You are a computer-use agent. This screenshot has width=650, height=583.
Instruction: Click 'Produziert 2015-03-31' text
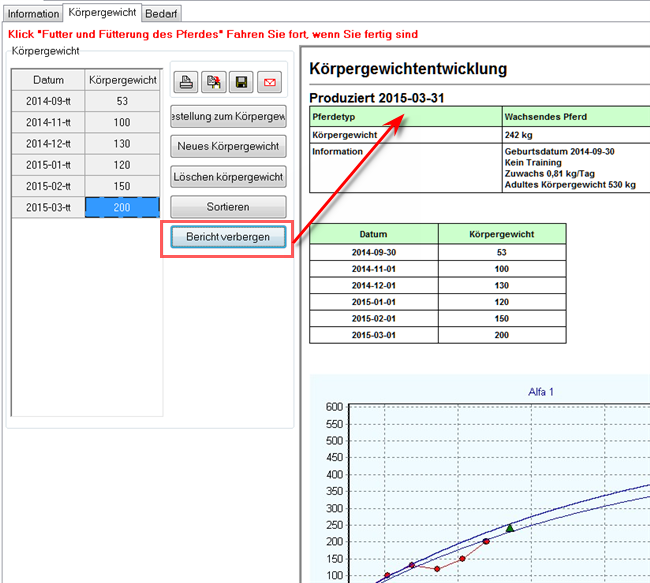tap(377, 98)
